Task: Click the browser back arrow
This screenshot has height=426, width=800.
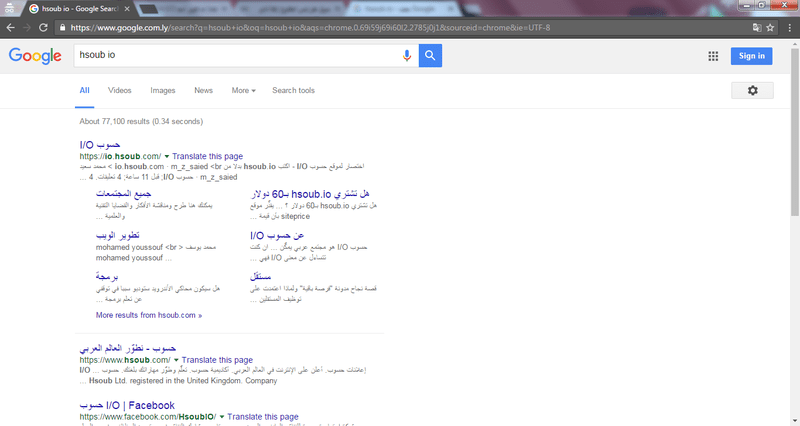Action: point(10,28)
